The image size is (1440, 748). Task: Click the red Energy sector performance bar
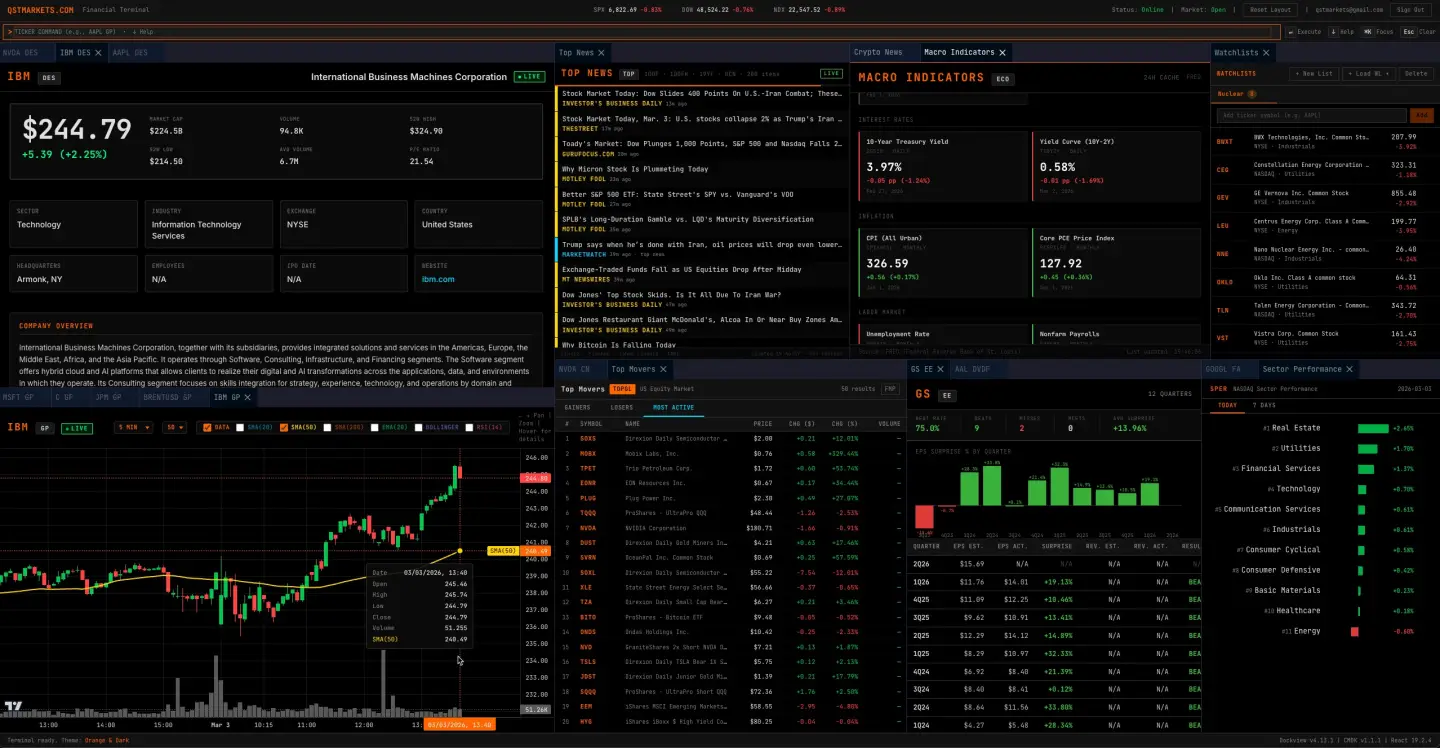pyautogui.click(x=1356, y=631)
